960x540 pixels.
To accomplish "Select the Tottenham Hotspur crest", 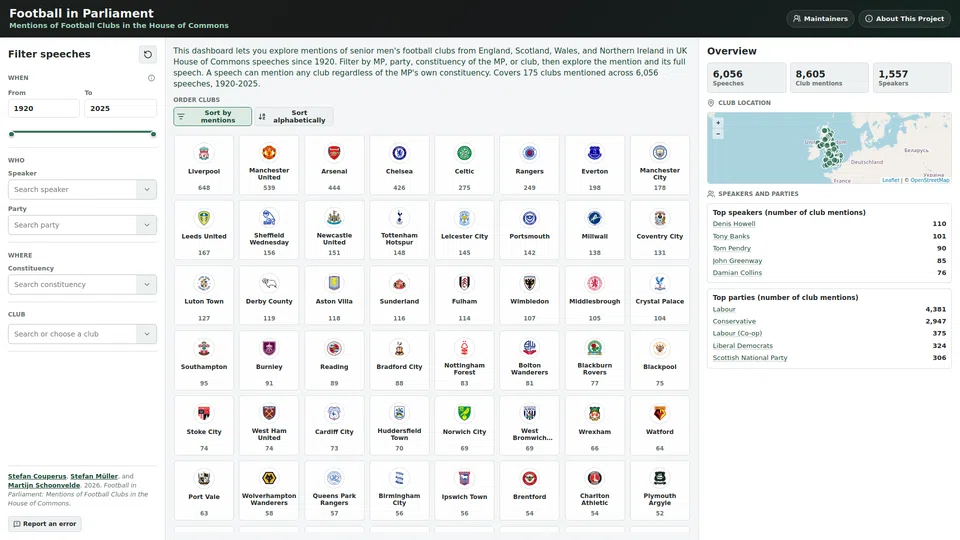I will click(x=399, y=217).
